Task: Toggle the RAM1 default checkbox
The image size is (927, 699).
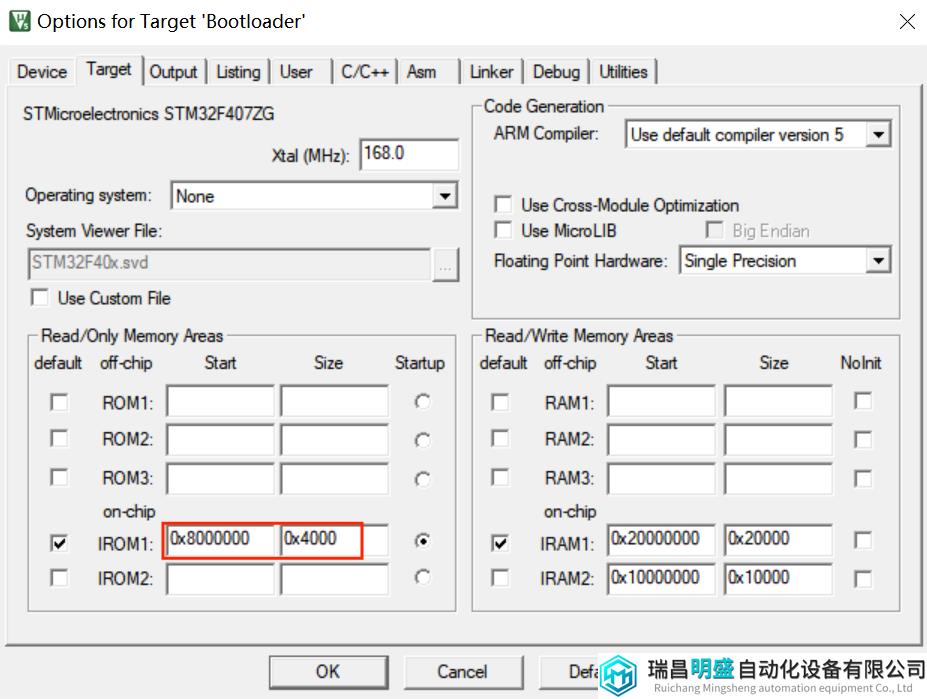Action: click(x=500, y=402)
